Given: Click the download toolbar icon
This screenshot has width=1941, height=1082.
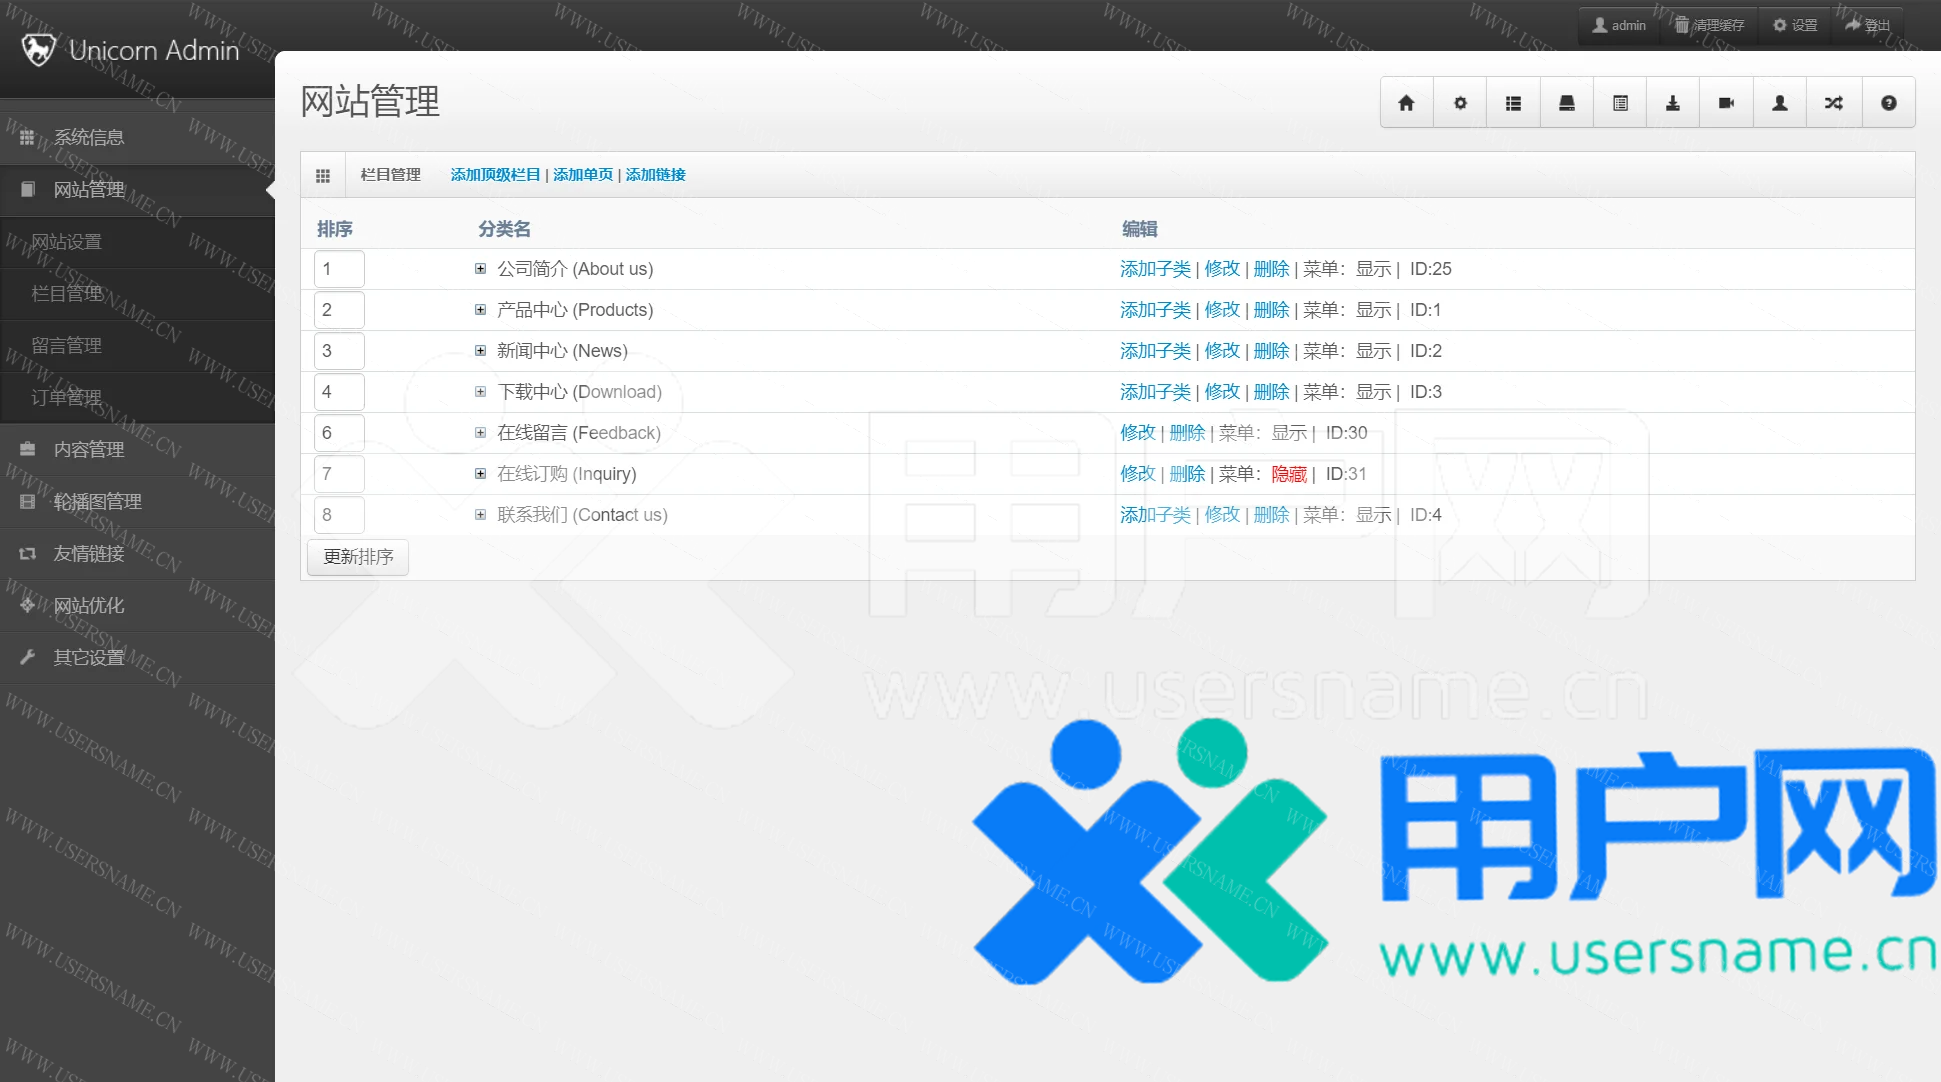Looking at the screenshot, I should click(x=1672, y=103).
